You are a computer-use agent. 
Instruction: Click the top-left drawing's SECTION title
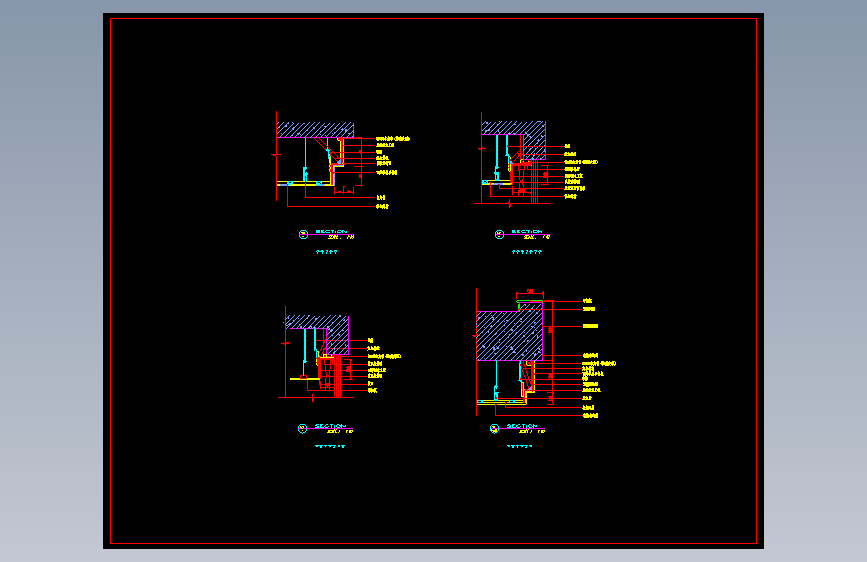[331, 232]
